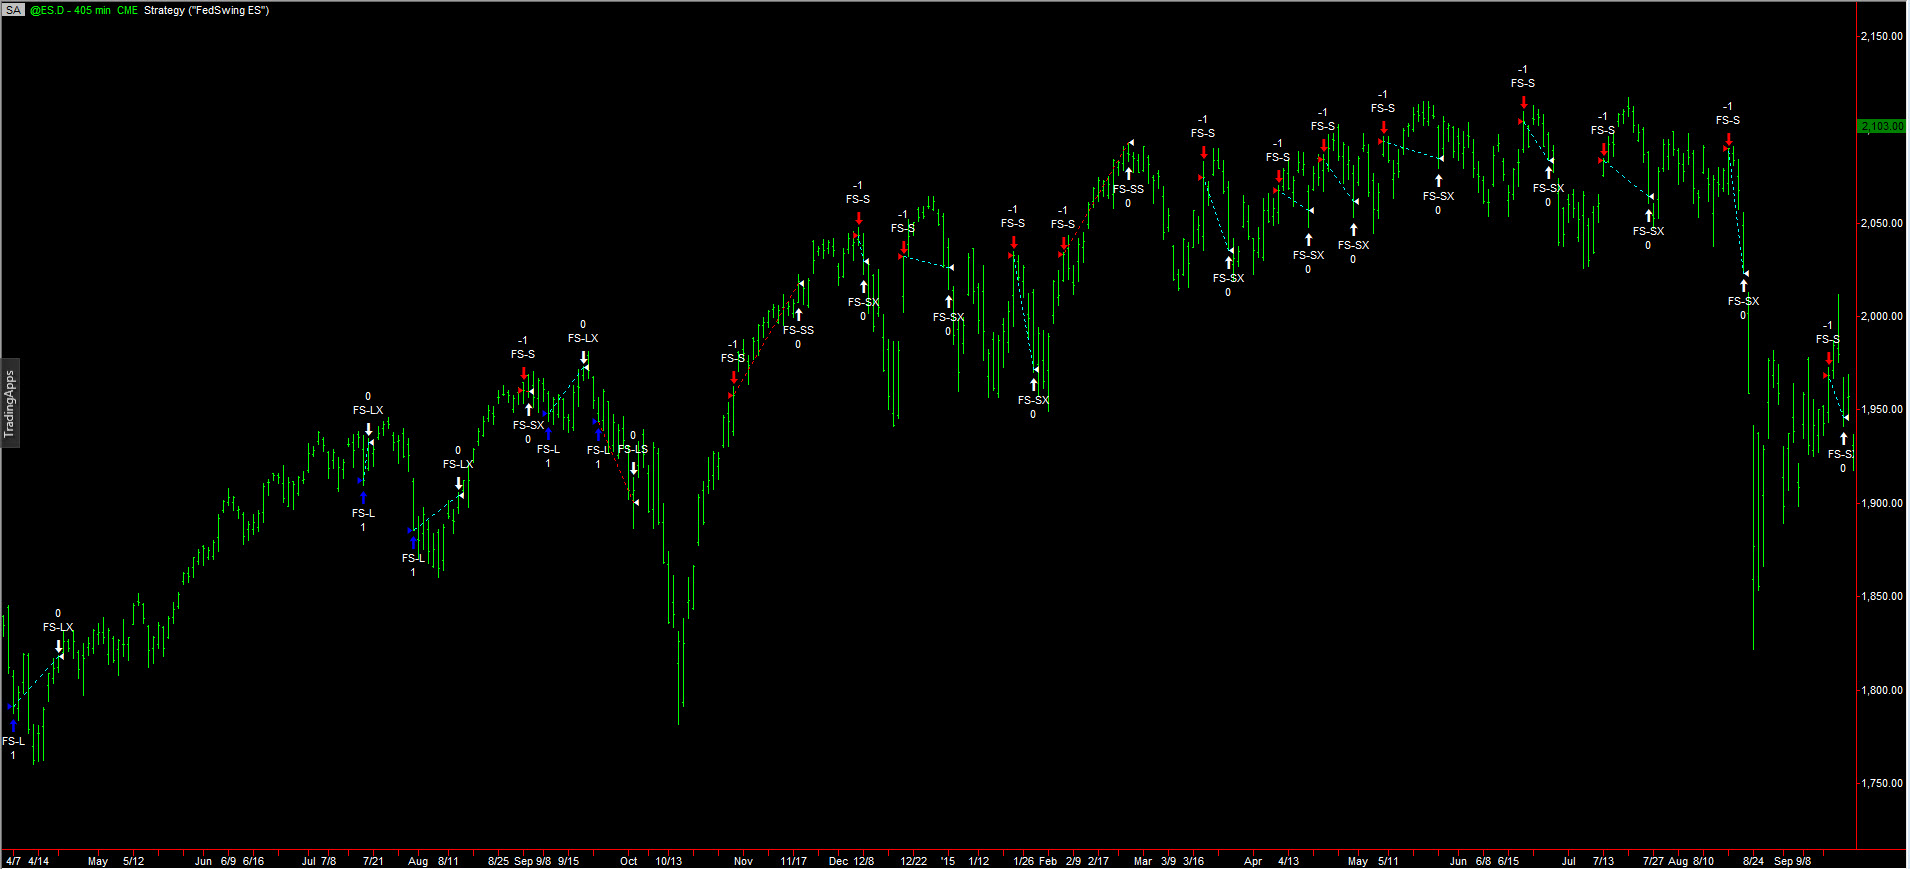The width and height of the screenshot is (1910, 869).
Task: Click the 6/16 date on time axis
Action: (253, 861)
